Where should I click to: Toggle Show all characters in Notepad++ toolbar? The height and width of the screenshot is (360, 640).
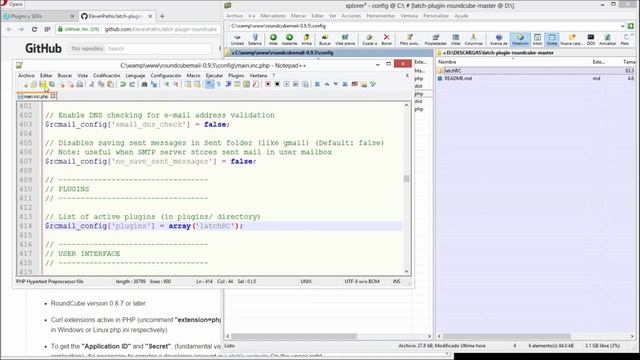[219, 84]
